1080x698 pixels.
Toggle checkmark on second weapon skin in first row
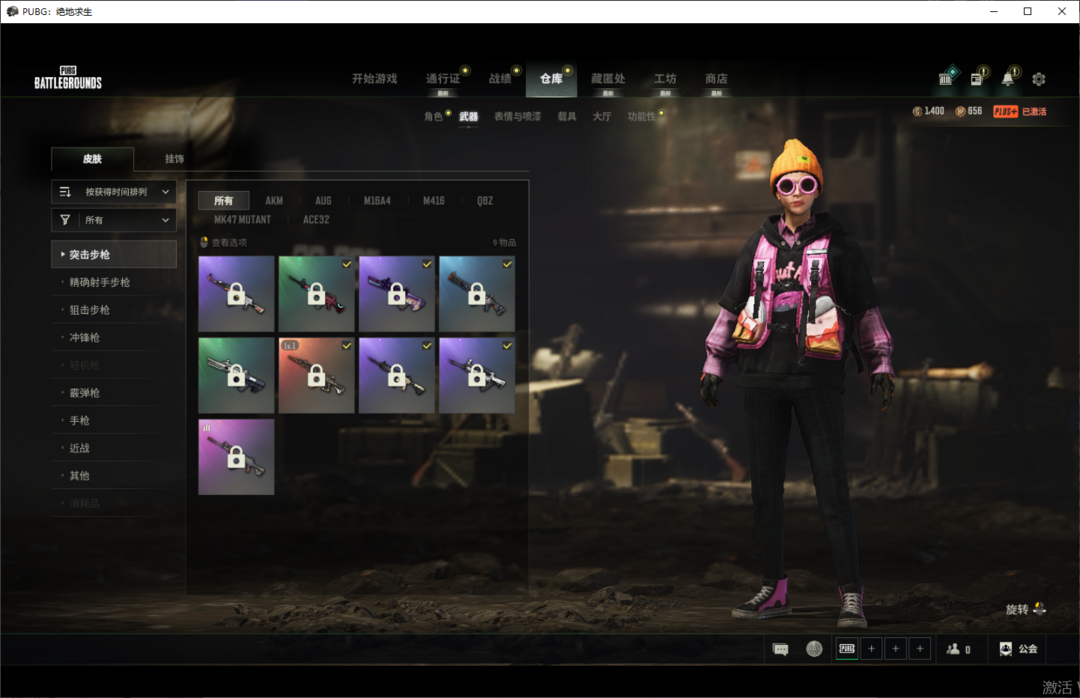coord(347,264)
